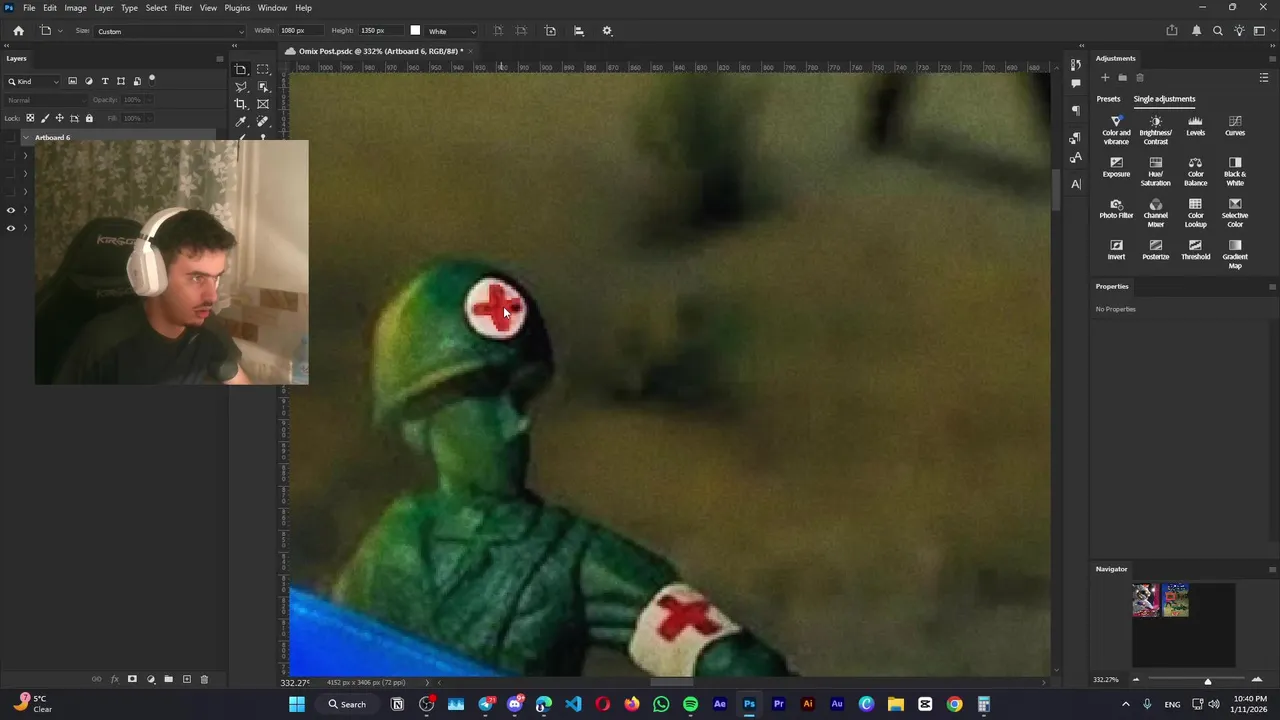Open the Kind filter type dropdown
Screen dimensions: 1280x720
pos(34,81)
